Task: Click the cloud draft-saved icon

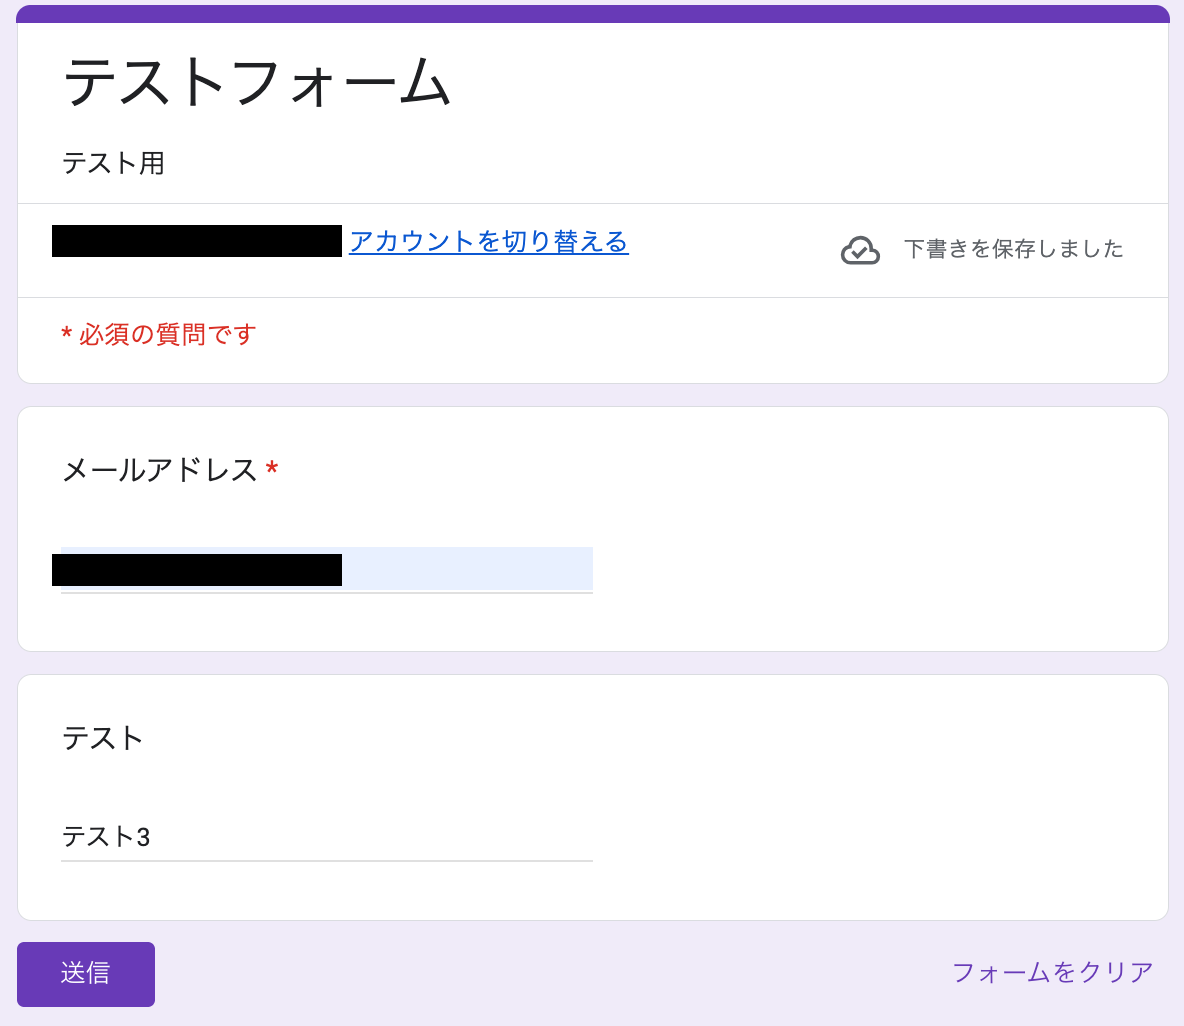Action: pyautogui.click(x=860, y=250)
